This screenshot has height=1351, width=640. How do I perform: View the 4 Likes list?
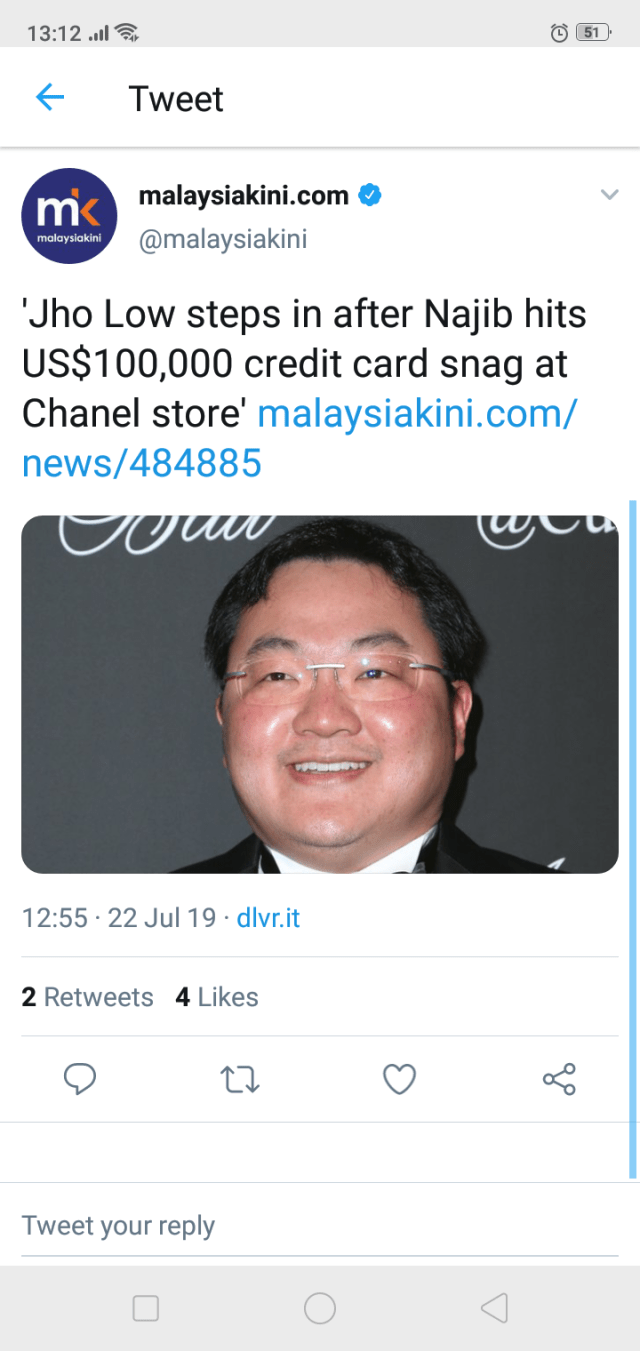(217, 997)
